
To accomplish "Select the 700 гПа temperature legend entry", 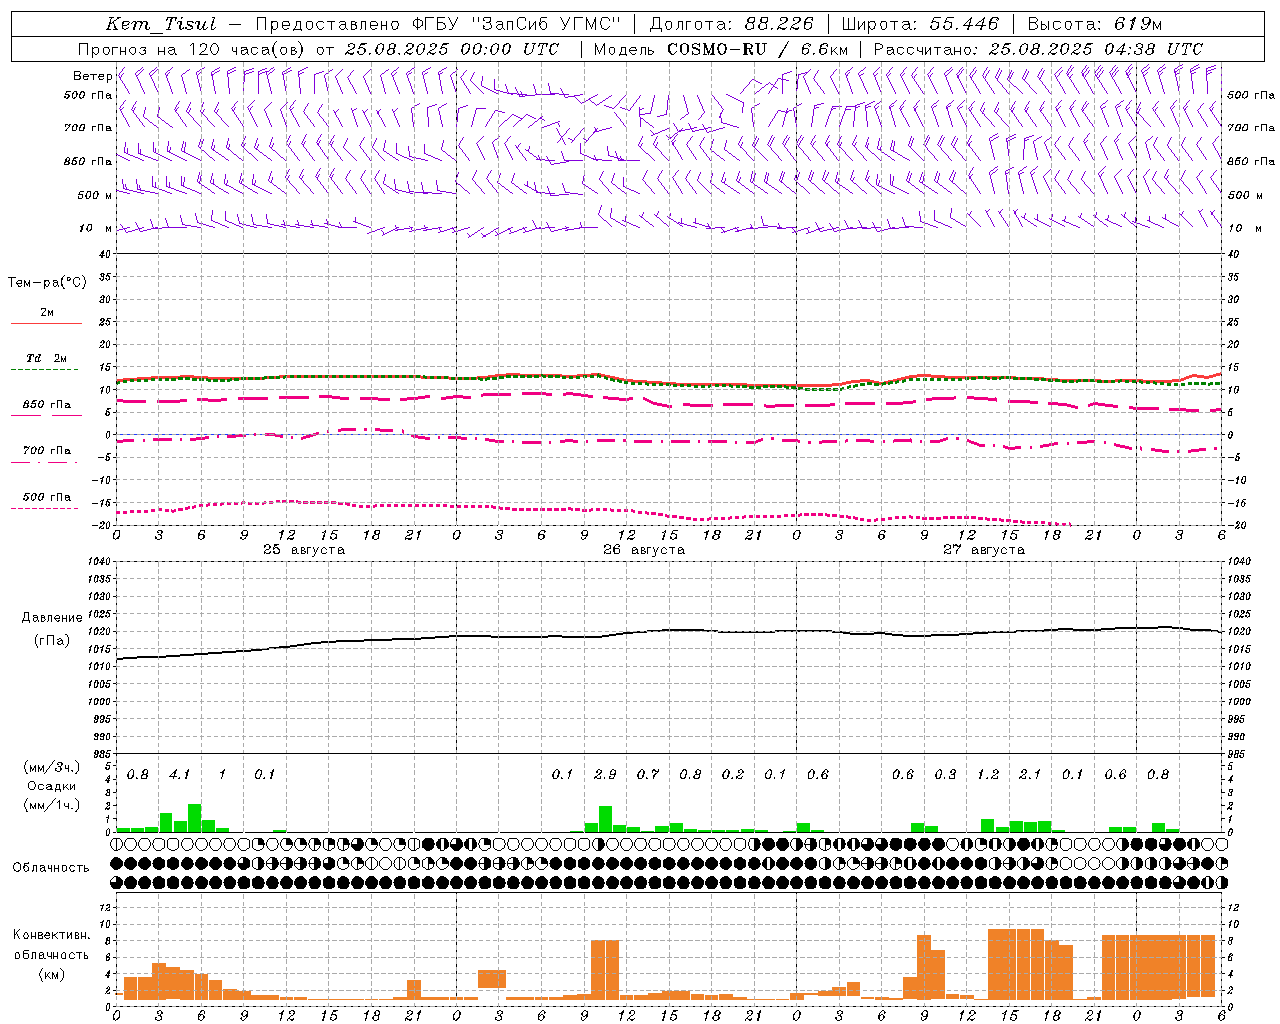I will click(x=46, y=450).
